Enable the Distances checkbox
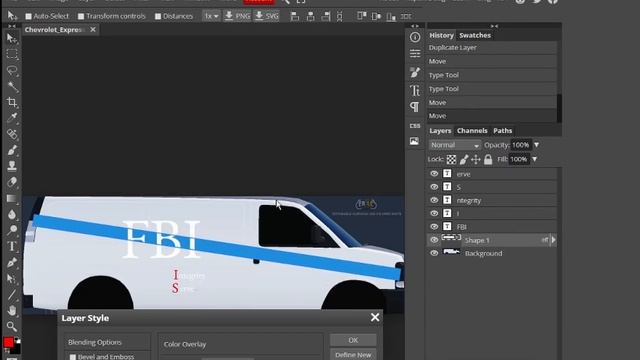Image resolution: width=640 pixels, height=360 pixels. pos(158,16)
